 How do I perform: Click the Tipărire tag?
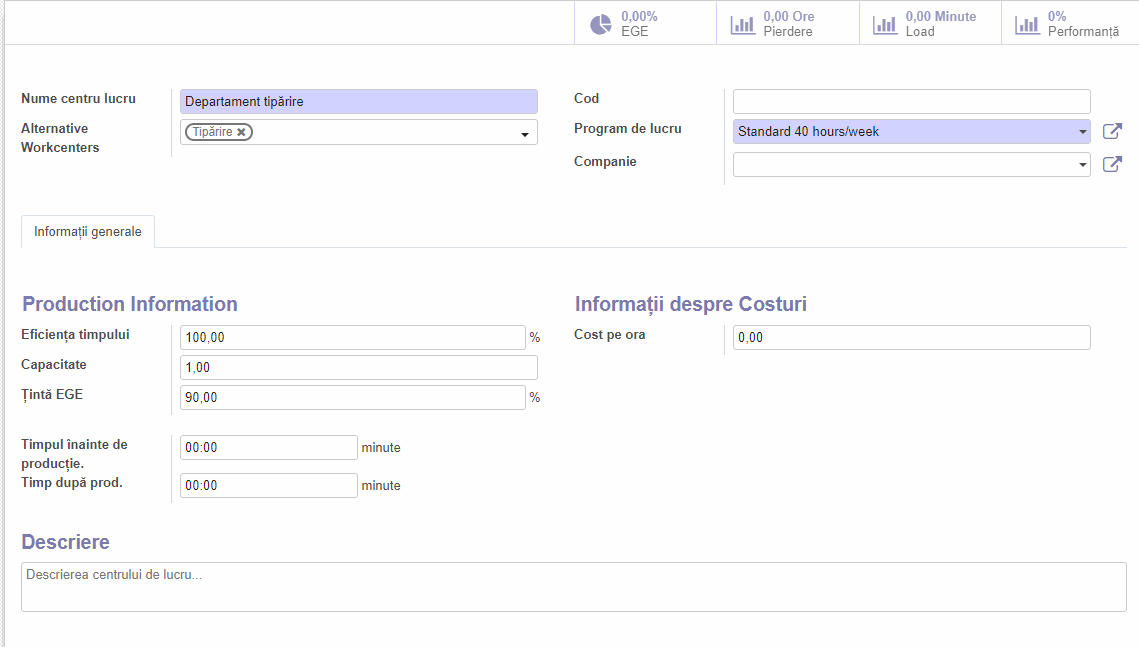(x=219, y=132)
